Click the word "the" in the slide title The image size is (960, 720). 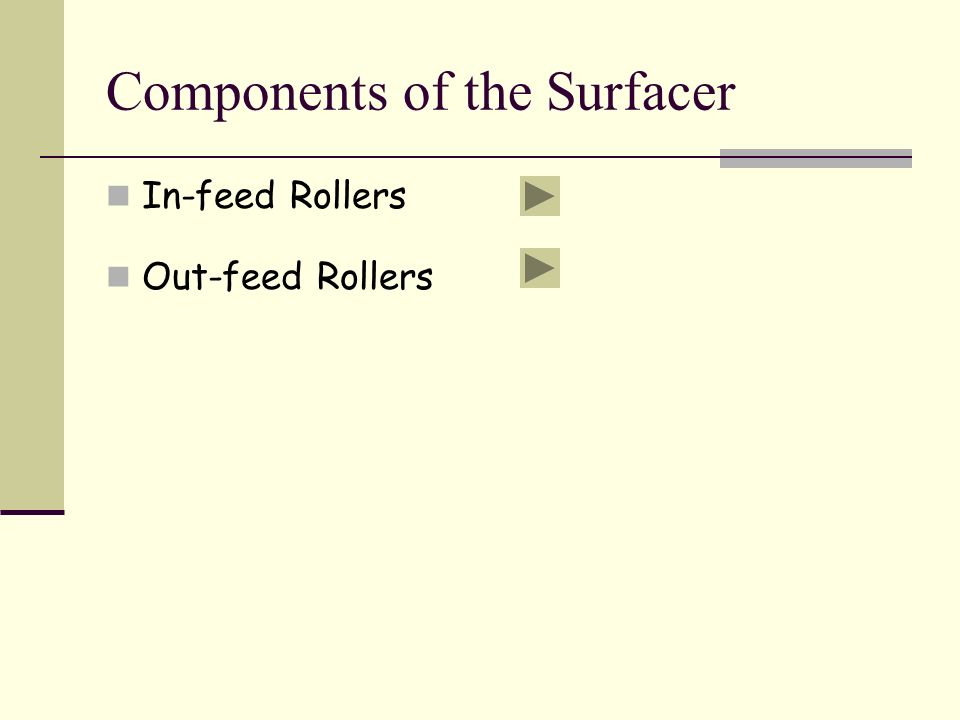[498, 92]
